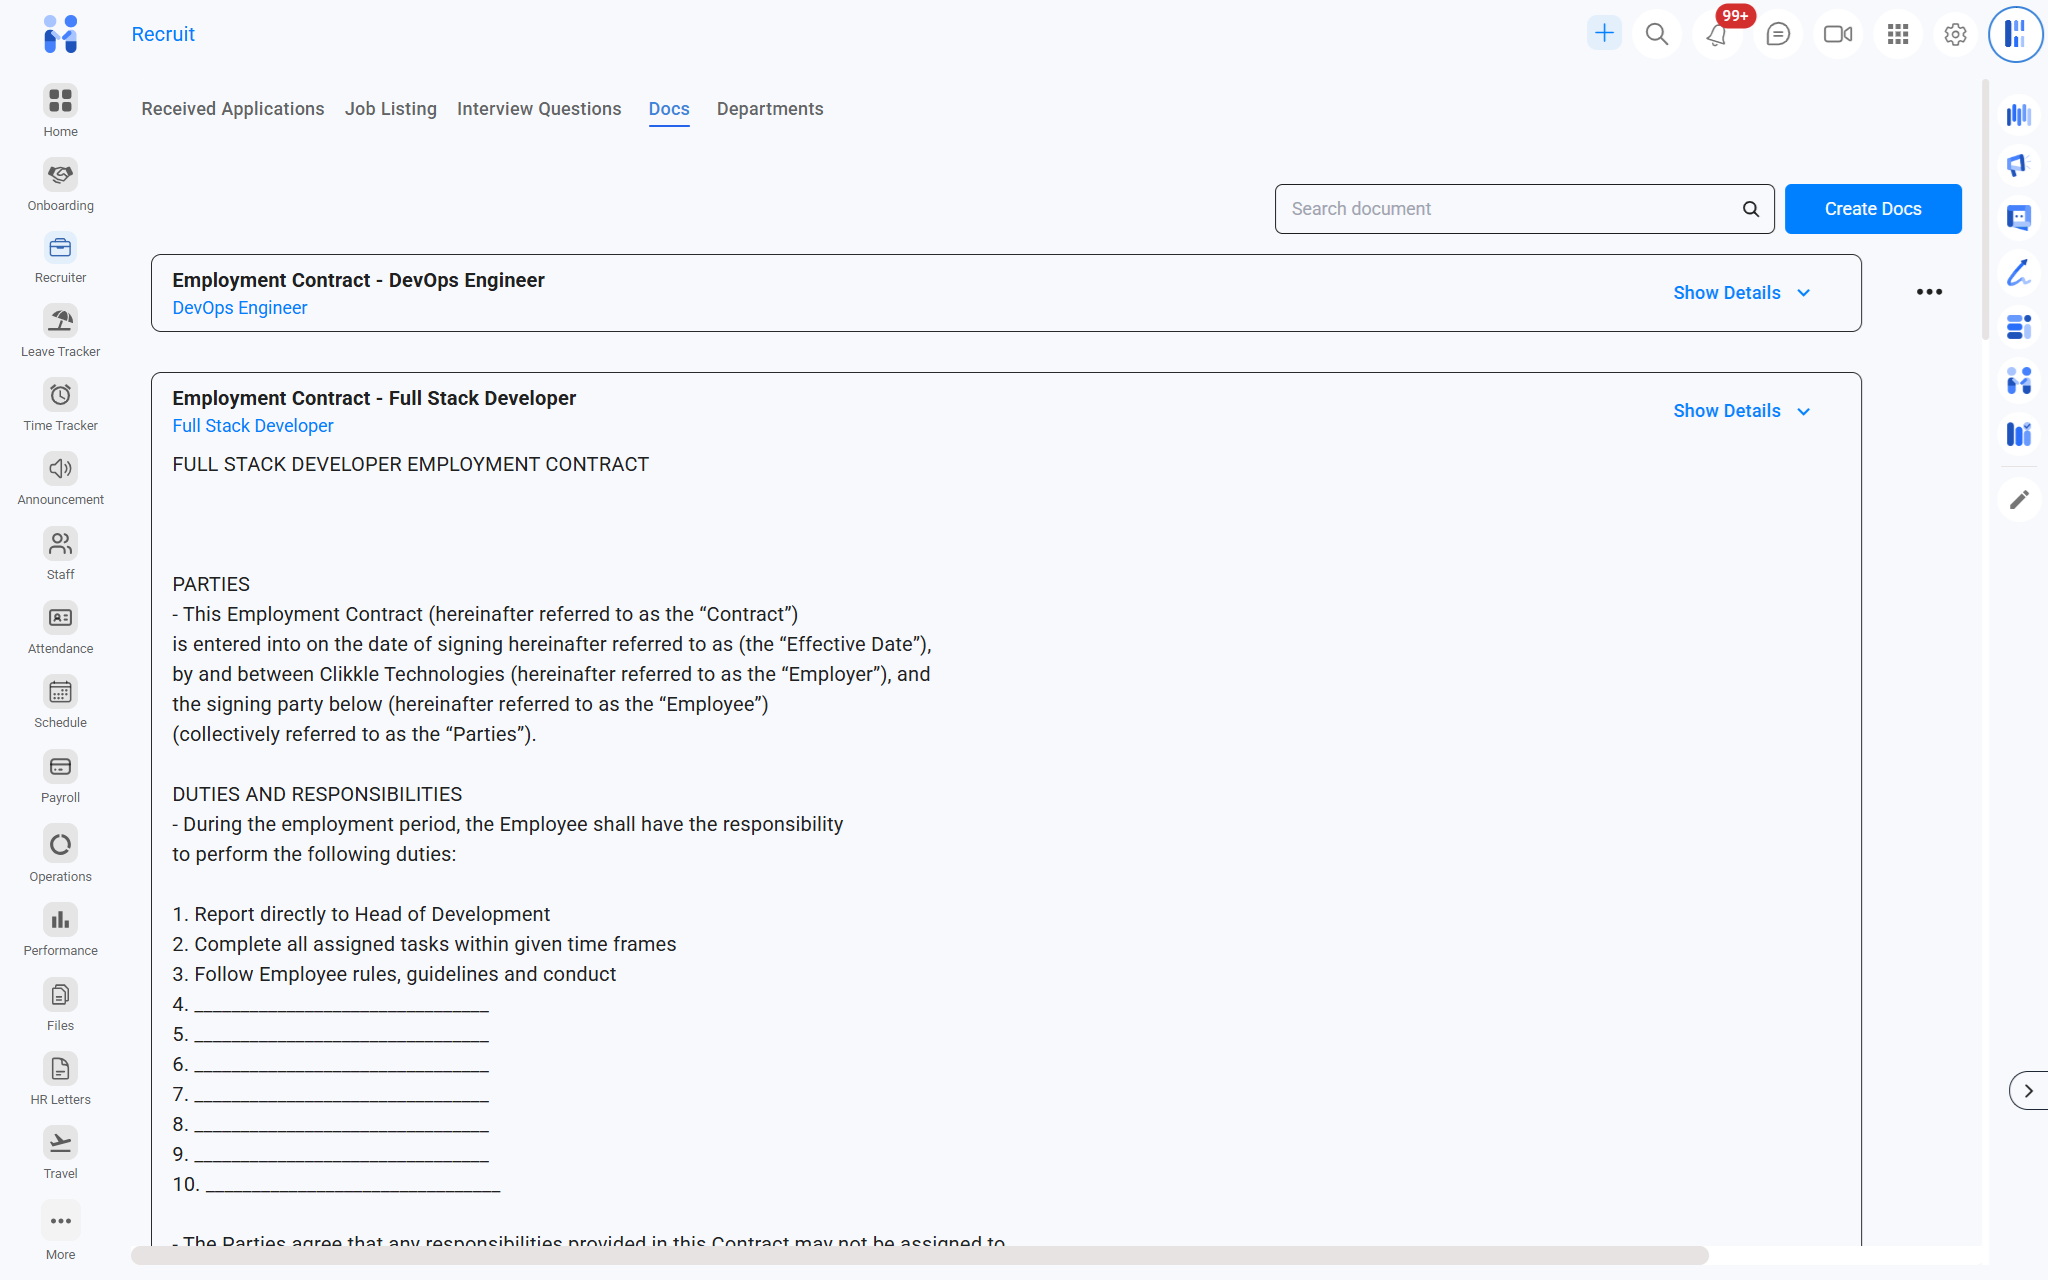Switch to the Interview Questions tab
The width and height of the screenshot is (2048, 1280).
pos(538,109)
